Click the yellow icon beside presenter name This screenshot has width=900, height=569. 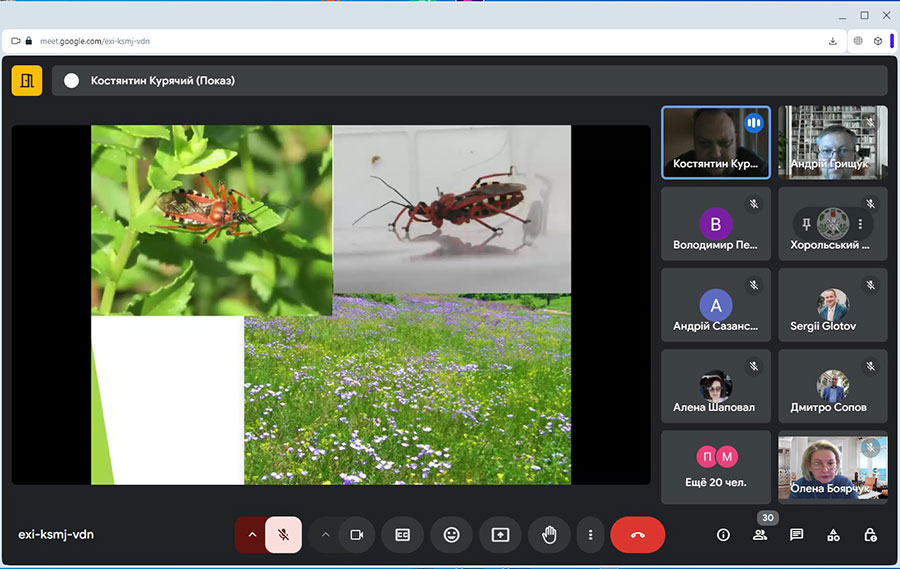pos(27,80)
